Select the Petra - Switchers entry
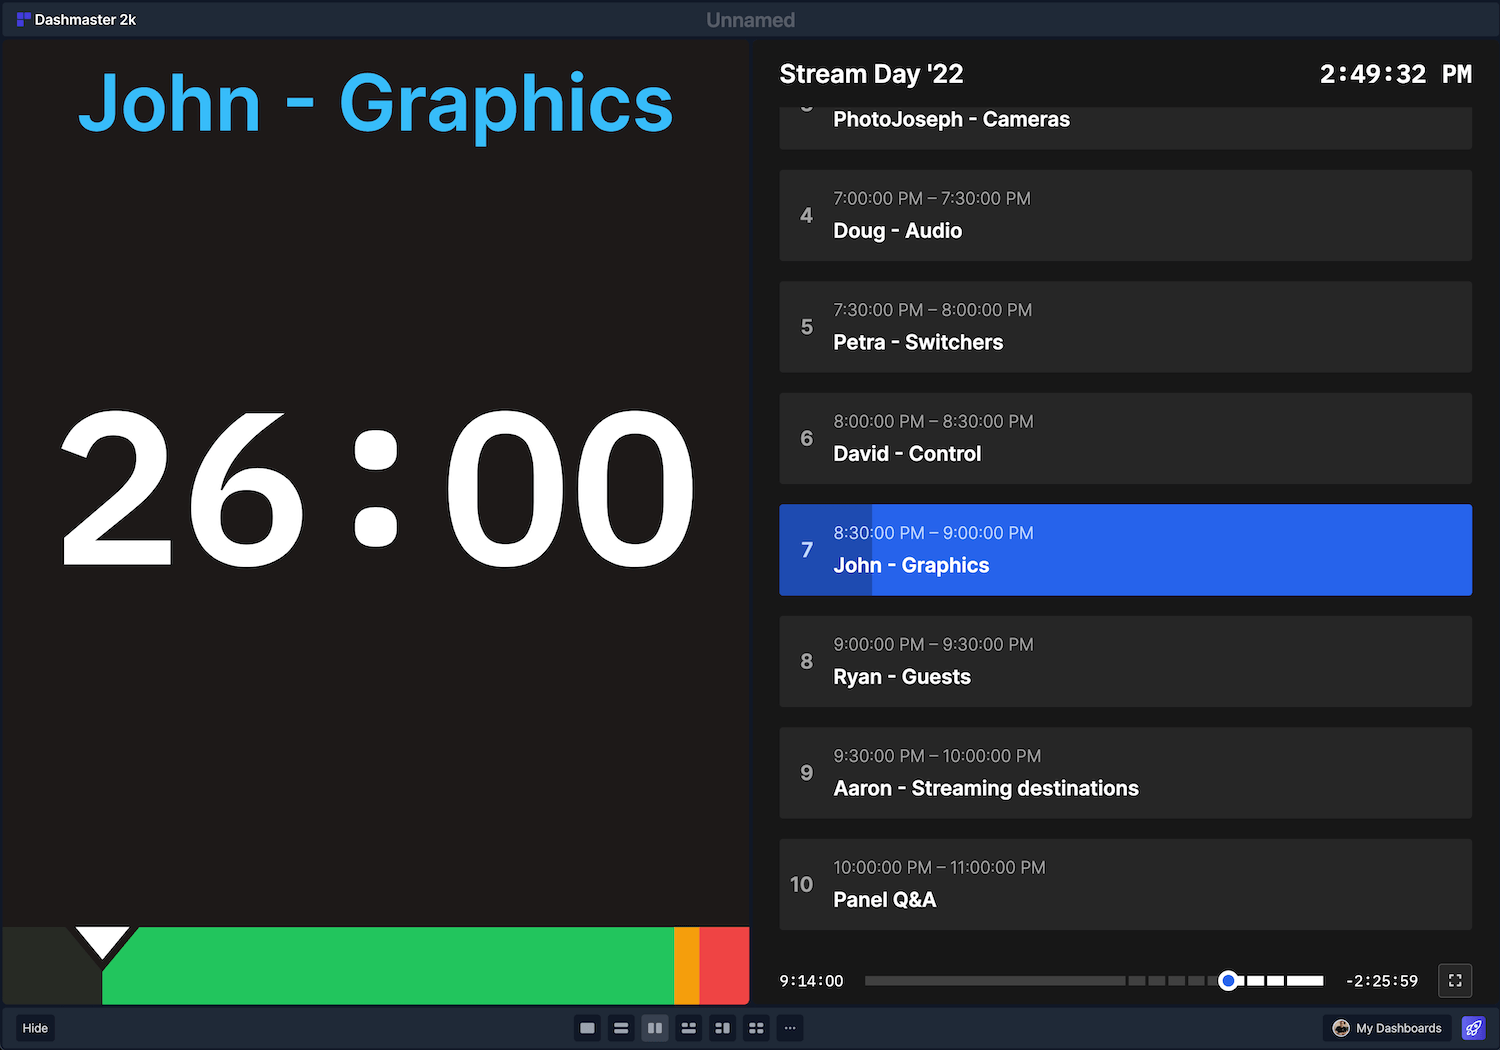 click(x=1125, y=327)
